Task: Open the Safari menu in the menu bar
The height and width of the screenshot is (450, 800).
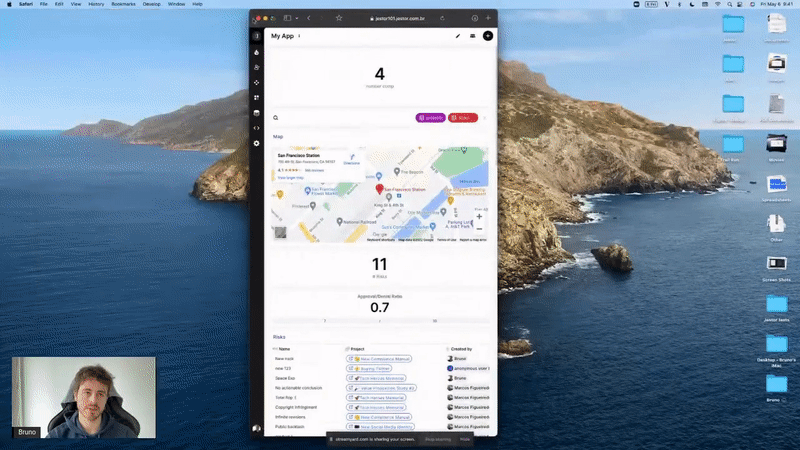Action: (26, 4)
